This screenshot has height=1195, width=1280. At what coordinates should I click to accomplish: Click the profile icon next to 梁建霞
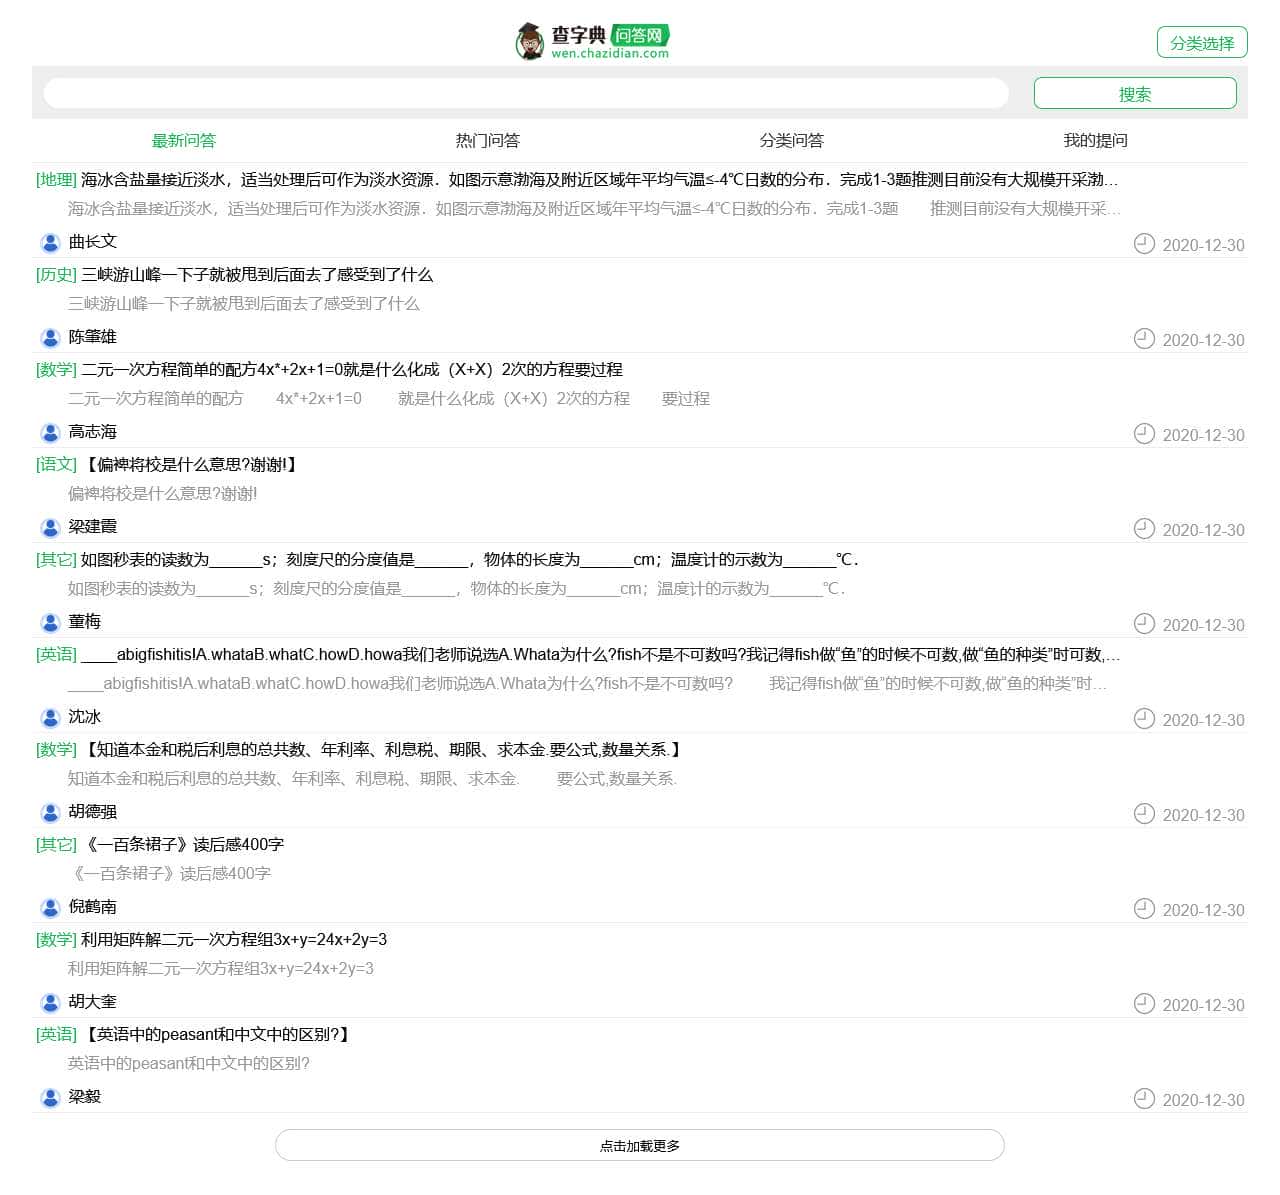(50, 527)
